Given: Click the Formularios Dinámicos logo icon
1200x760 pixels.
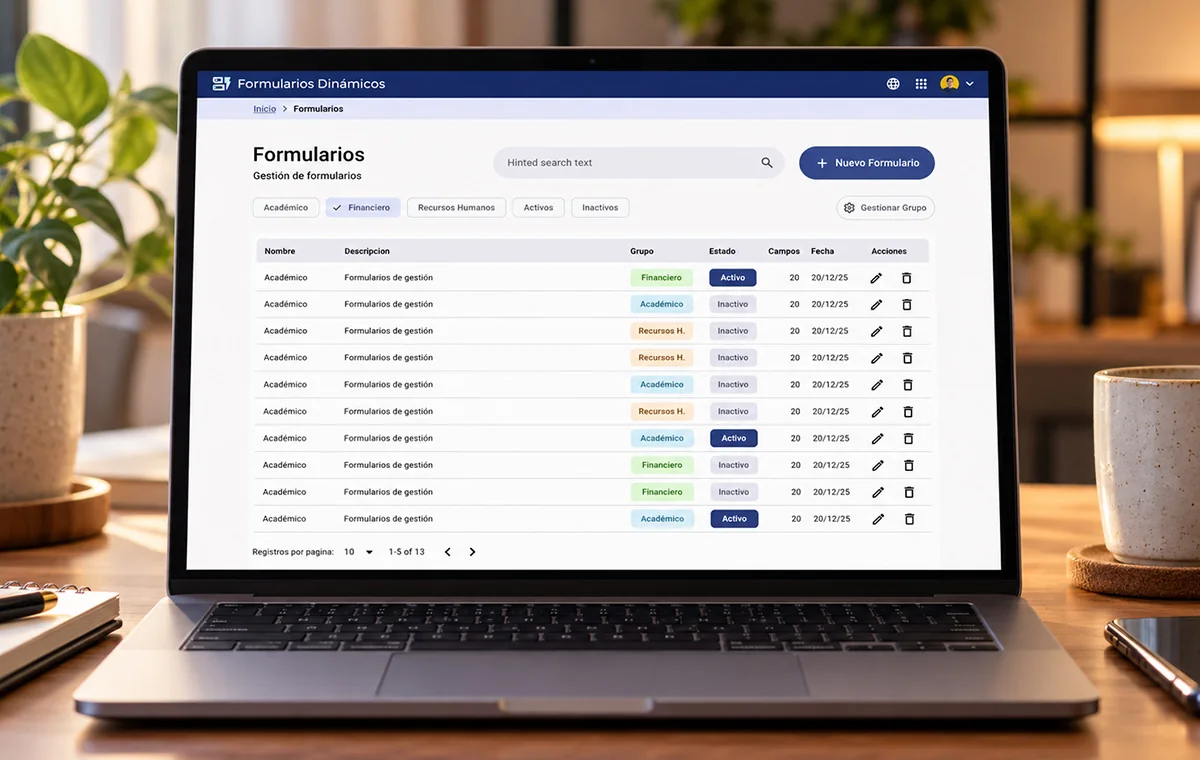Looking at the screenshot, I should (221, 84).
